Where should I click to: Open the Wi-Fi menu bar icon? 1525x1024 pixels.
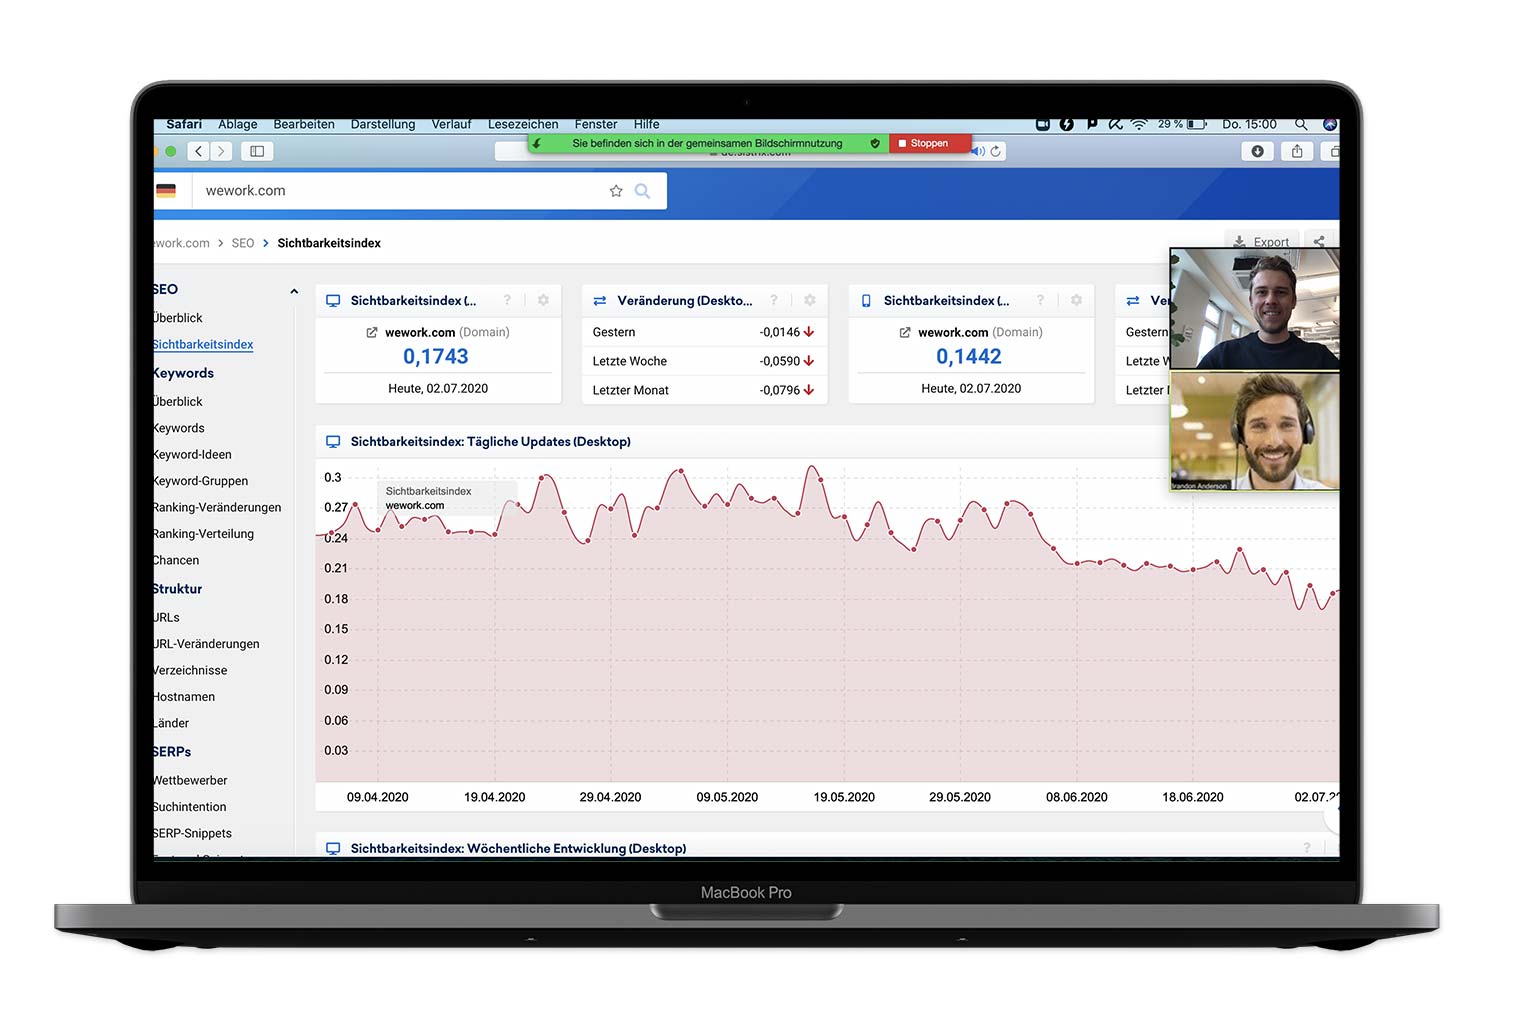[x=1139, y=124]
